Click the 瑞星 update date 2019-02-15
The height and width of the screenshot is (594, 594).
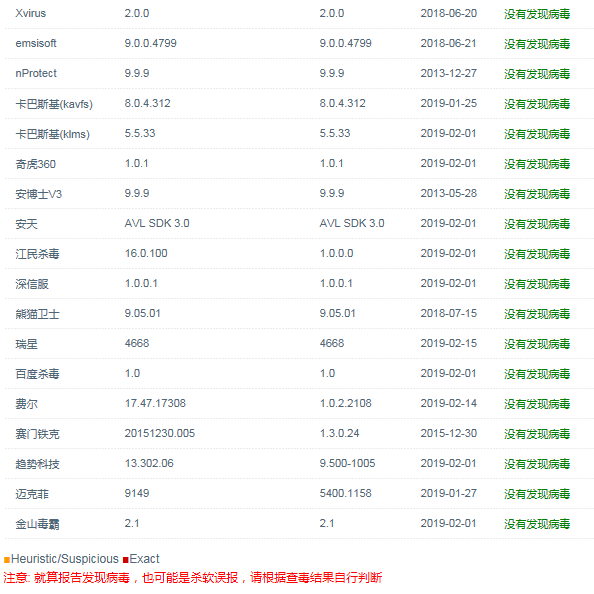click(449, 343)
